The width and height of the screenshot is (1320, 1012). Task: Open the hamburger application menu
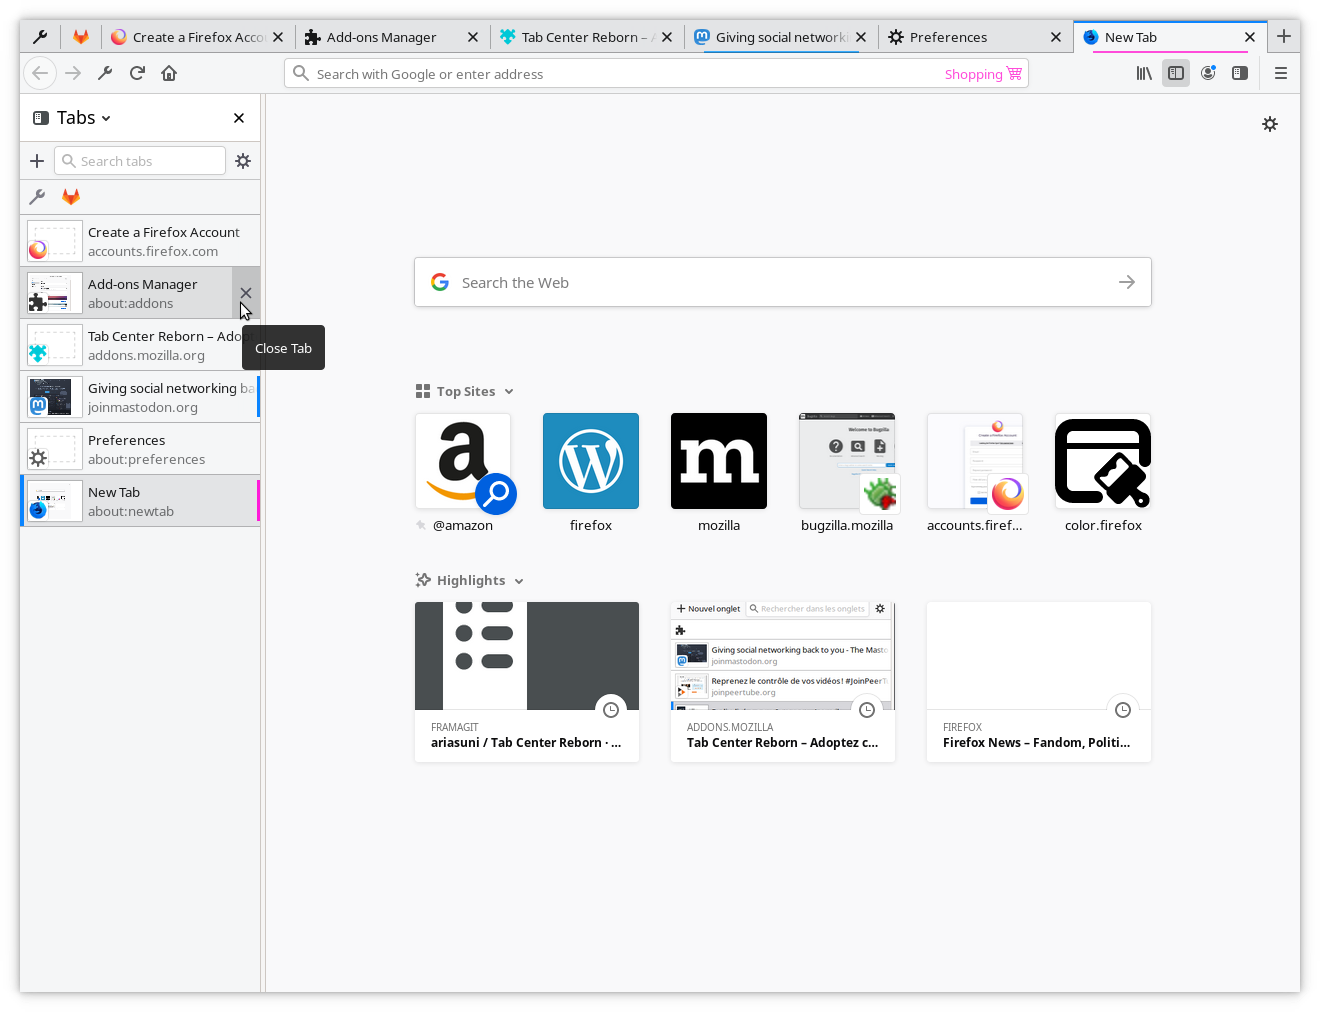[1280, 73]
